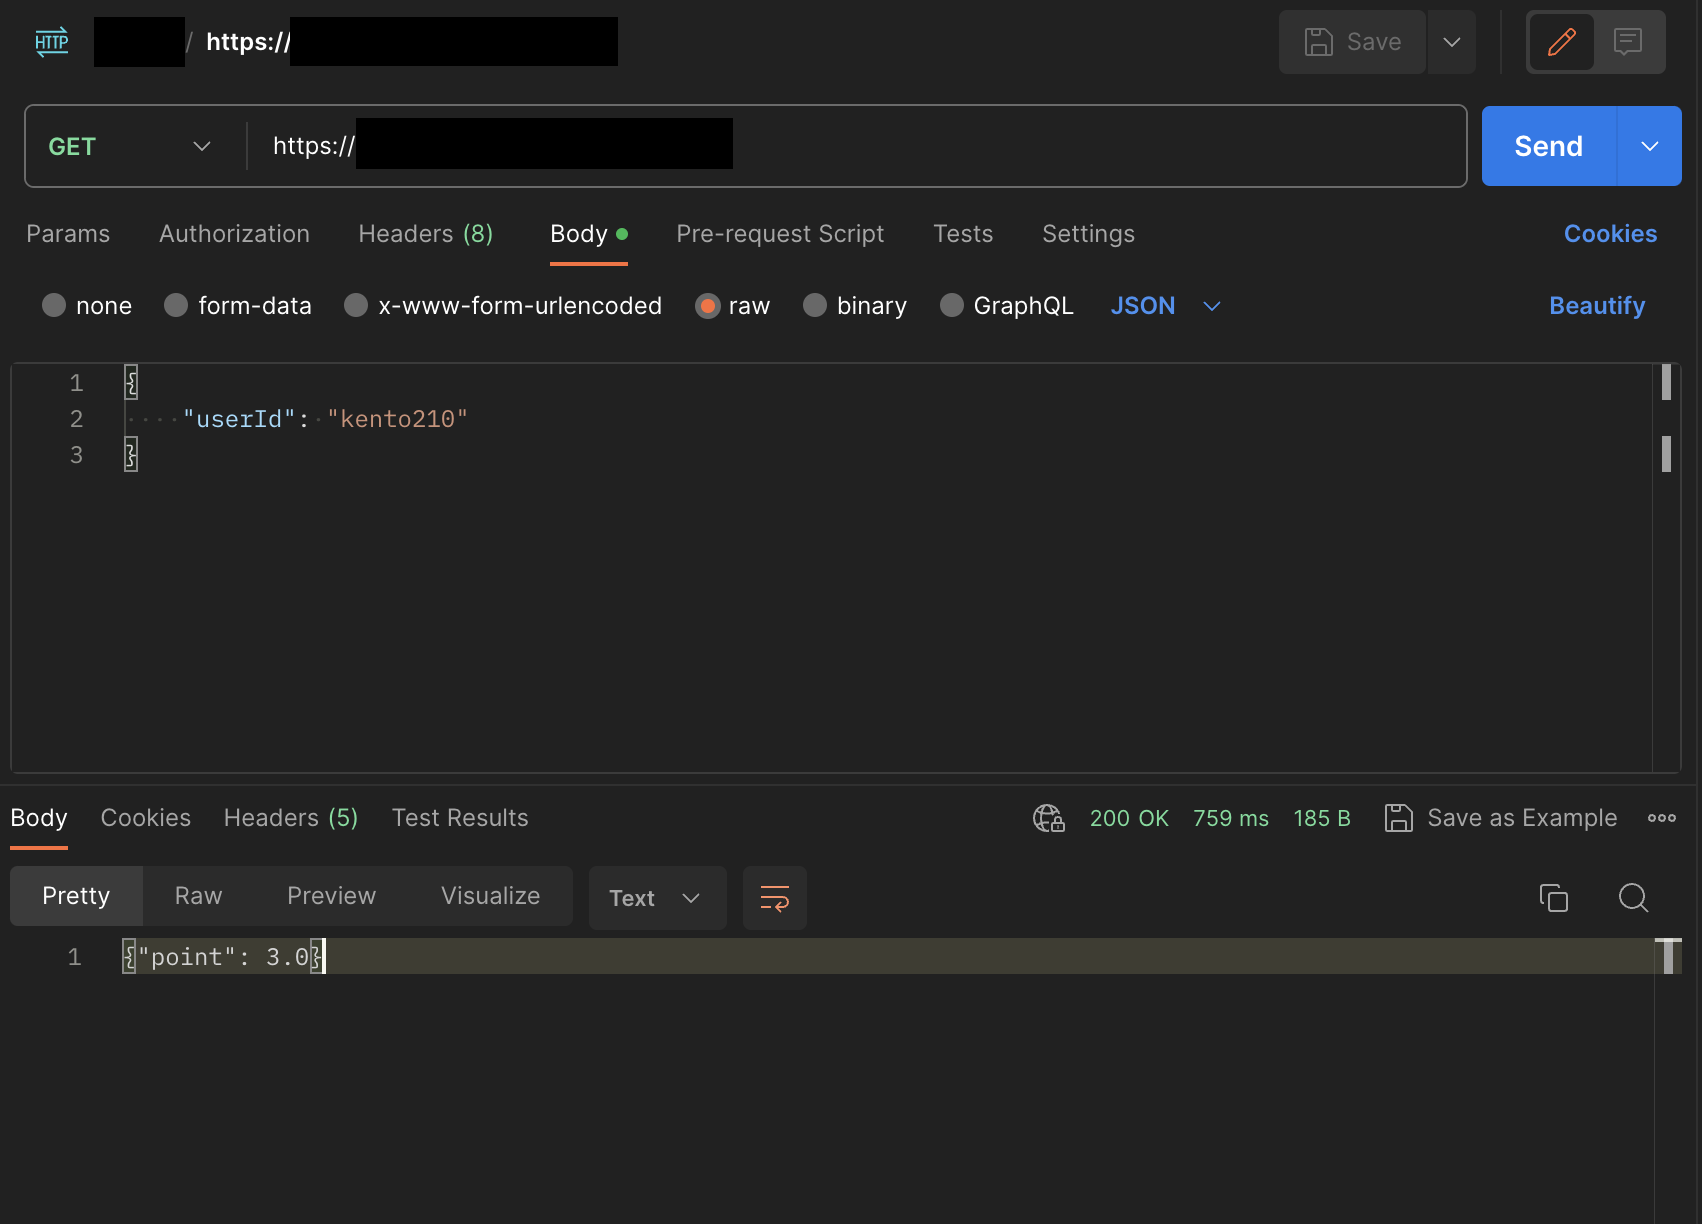Click the pencil edit mode icon
The image size is (1702, 1224).
[1561, 42]
